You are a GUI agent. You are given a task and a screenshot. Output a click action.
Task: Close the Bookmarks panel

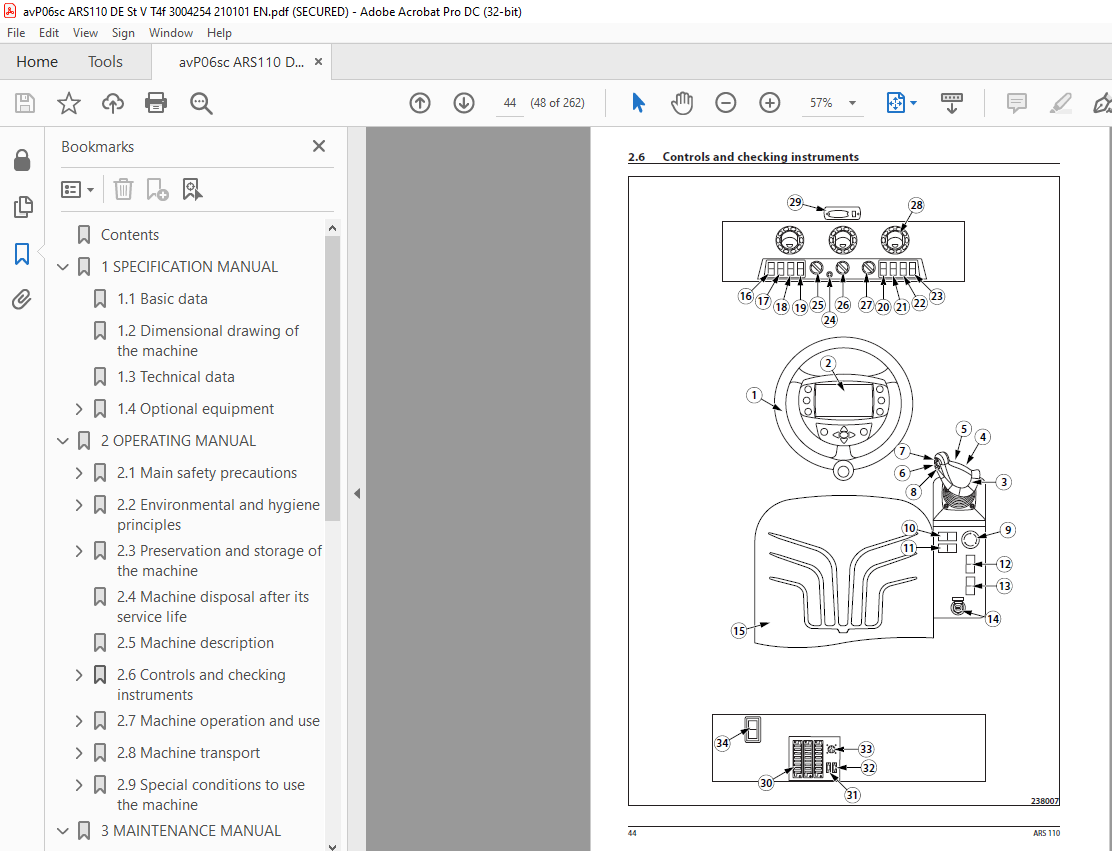[319, 146]
